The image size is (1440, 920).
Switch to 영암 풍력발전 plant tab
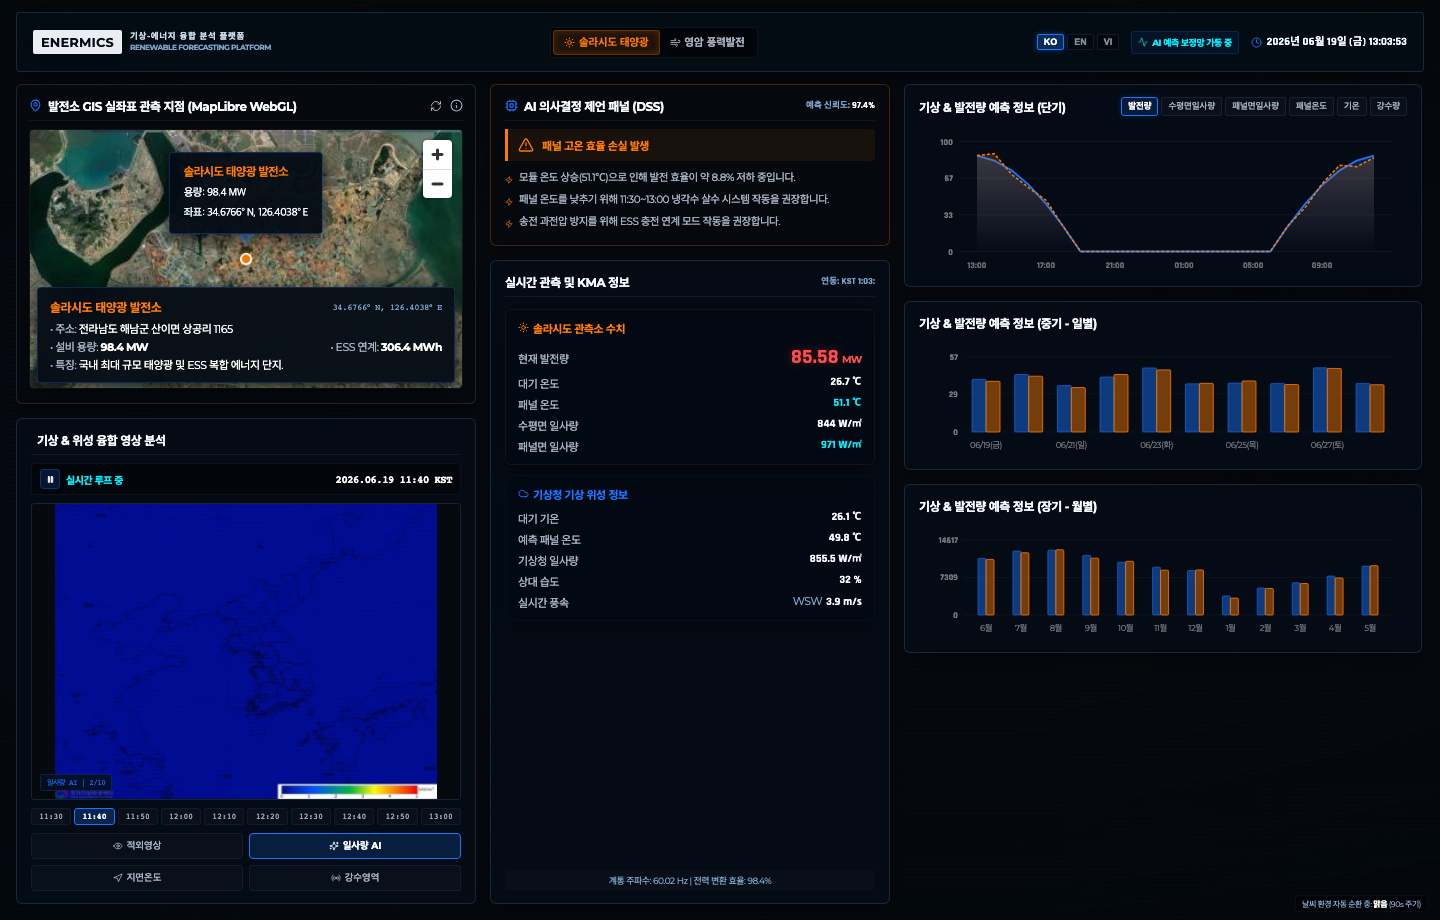click(x=707, y=42)
